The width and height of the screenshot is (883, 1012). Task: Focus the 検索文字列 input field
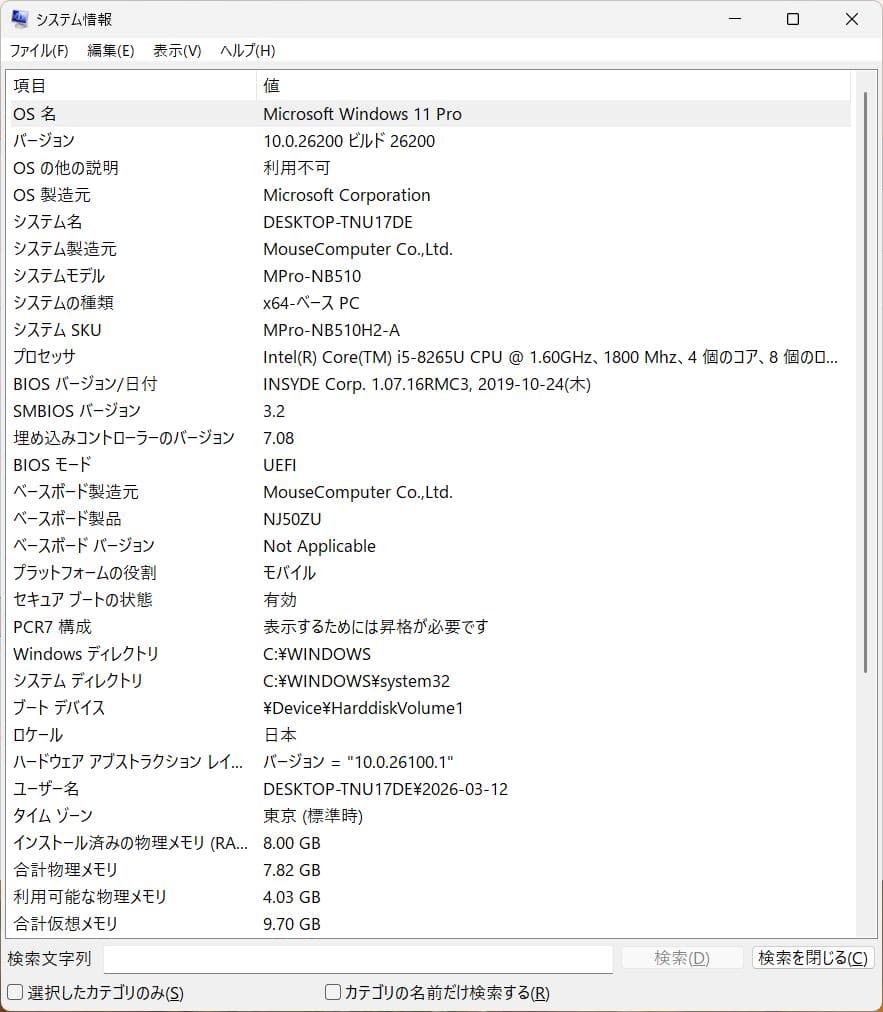click(x=358, y=958)
